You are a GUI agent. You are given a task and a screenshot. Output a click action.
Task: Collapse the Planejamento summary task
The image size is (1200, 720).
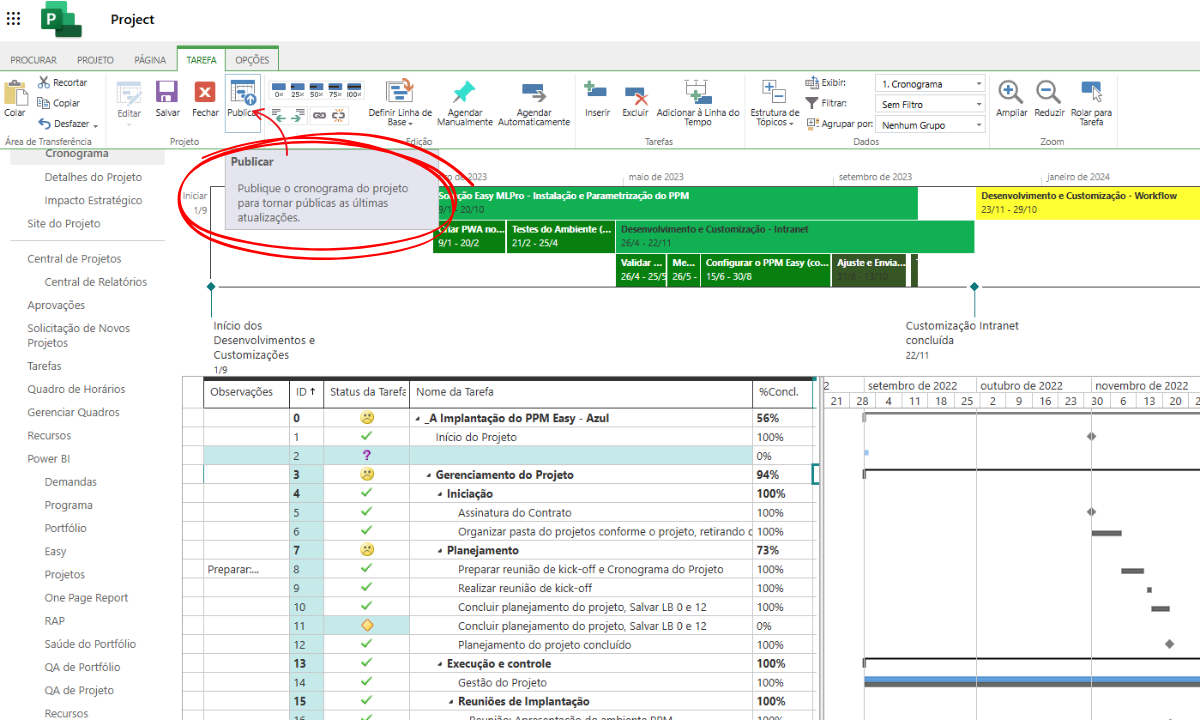(x=440, y=551)
